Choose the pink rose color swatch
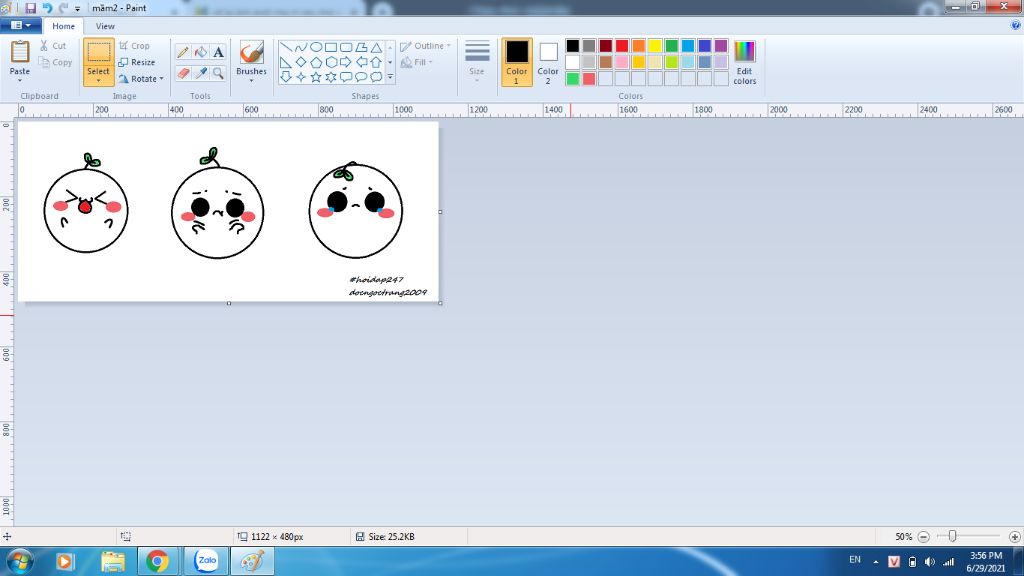Screen dimensions: 1024x576 pyautogui.click(x=622, y=62)
